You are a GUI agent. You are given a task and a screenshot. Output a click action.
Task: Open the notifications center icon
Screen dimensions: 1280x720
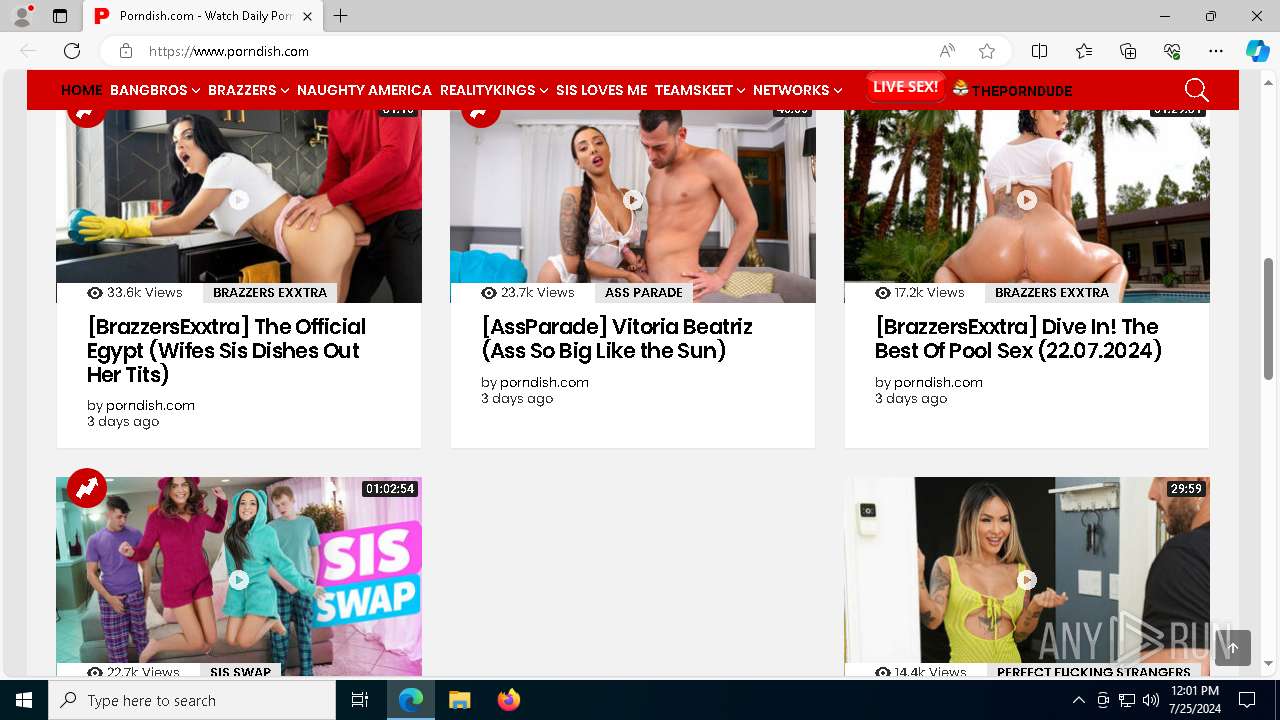coord(1247,700)
